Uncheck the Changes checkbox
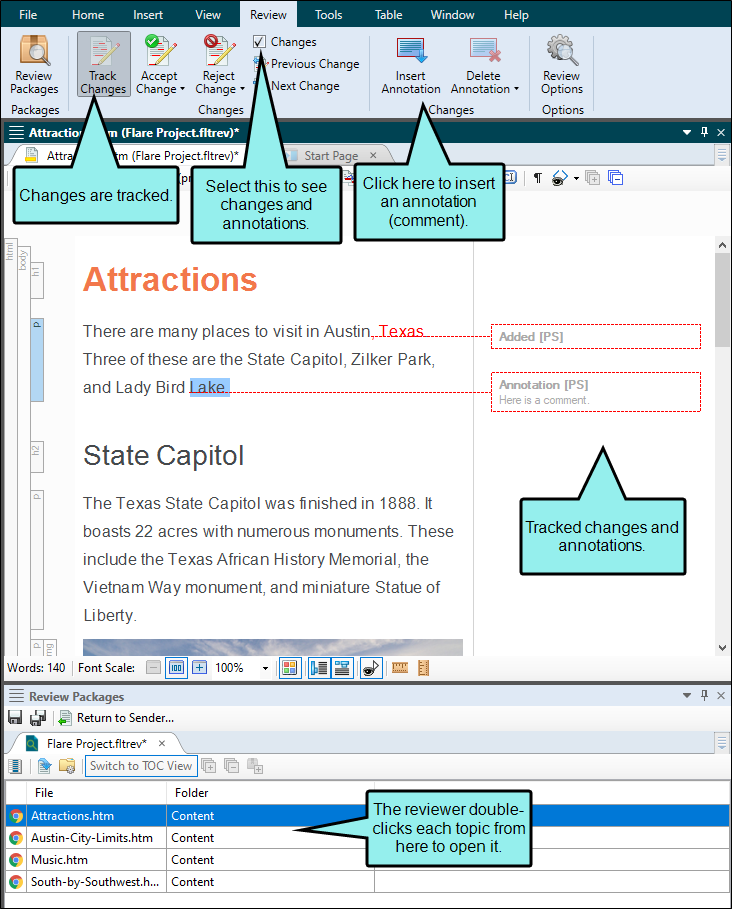The image size is (732, 909). [x=260, y=42]
